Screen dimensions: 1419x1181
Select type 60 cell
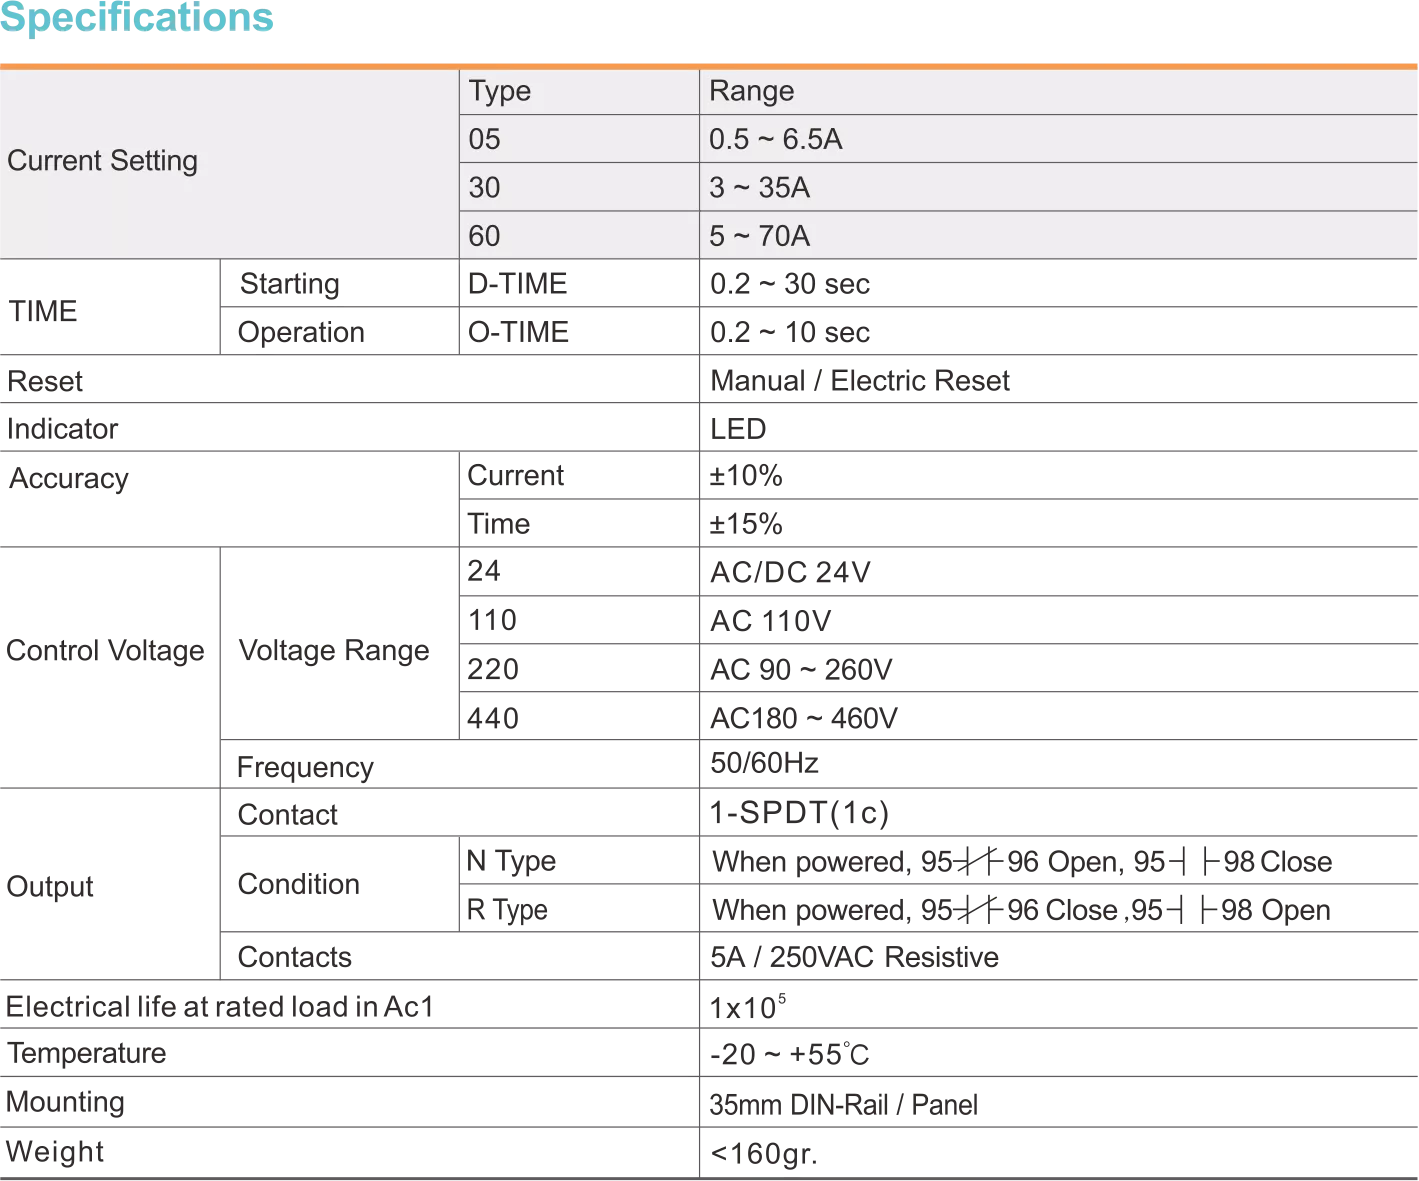pos(484,236)
